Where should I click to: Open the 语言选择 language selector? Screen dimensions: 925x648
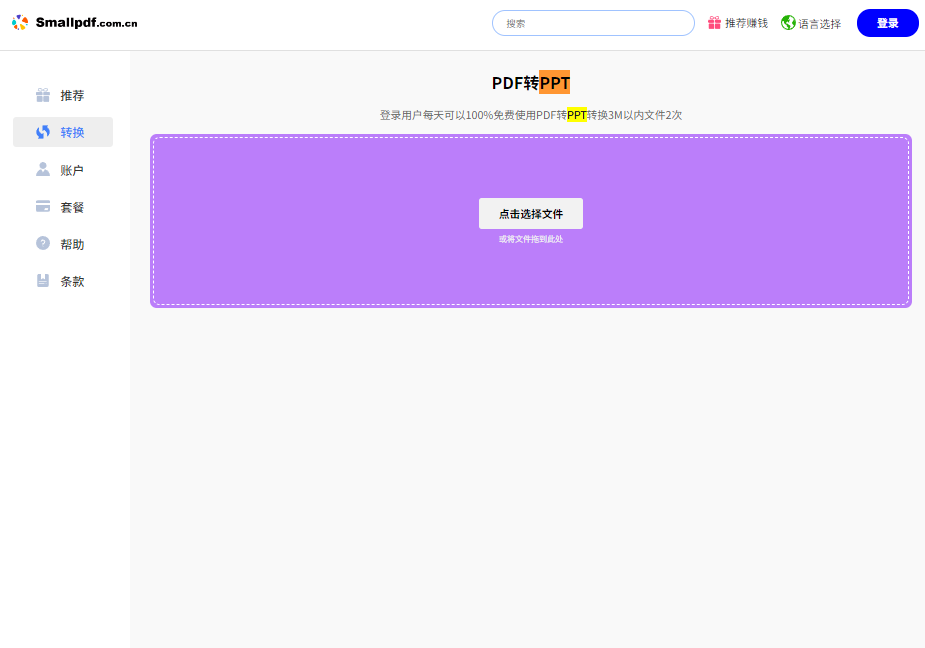point(819,23)
